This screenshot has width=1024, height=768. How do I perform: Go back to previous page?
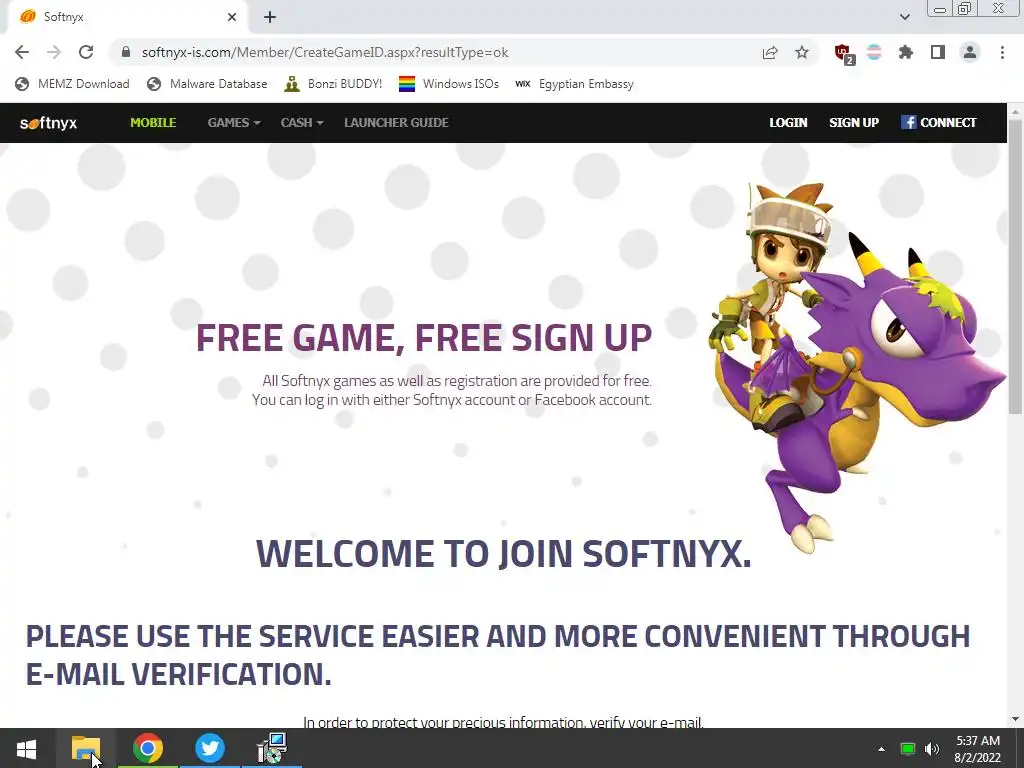[22, 52]
